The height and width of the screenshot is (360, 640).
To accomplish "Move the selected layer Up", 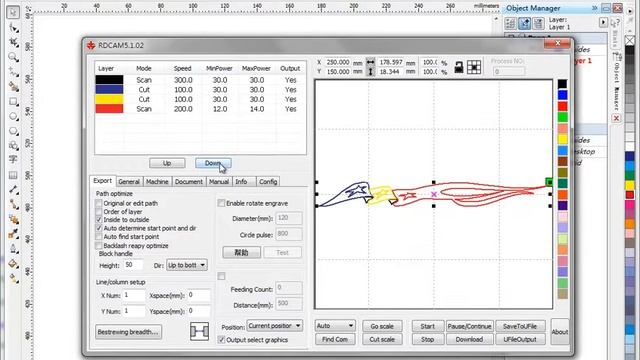I will point(167,163).
